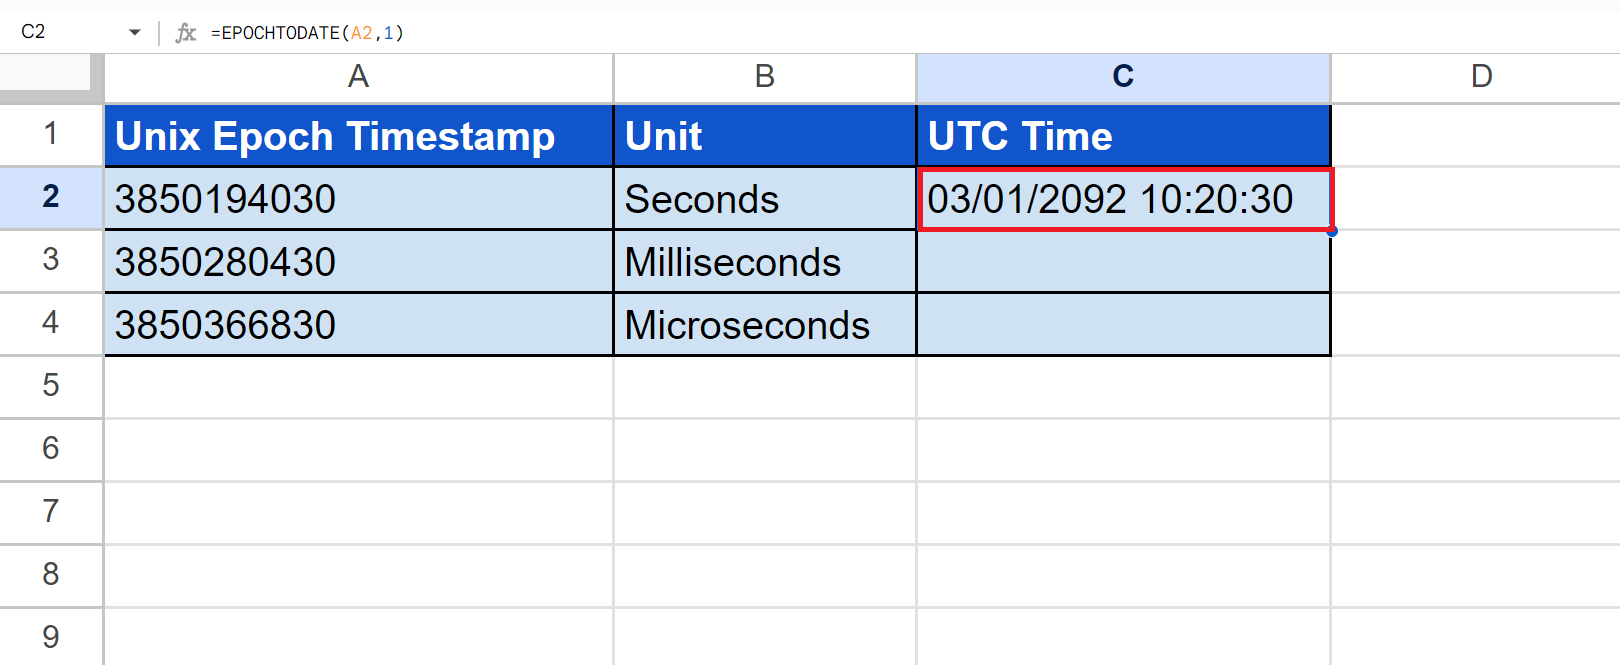This screenshot has width=1620, height=665.
Task: Click the fill handle on cell C2
Action: coord(1332,231)
